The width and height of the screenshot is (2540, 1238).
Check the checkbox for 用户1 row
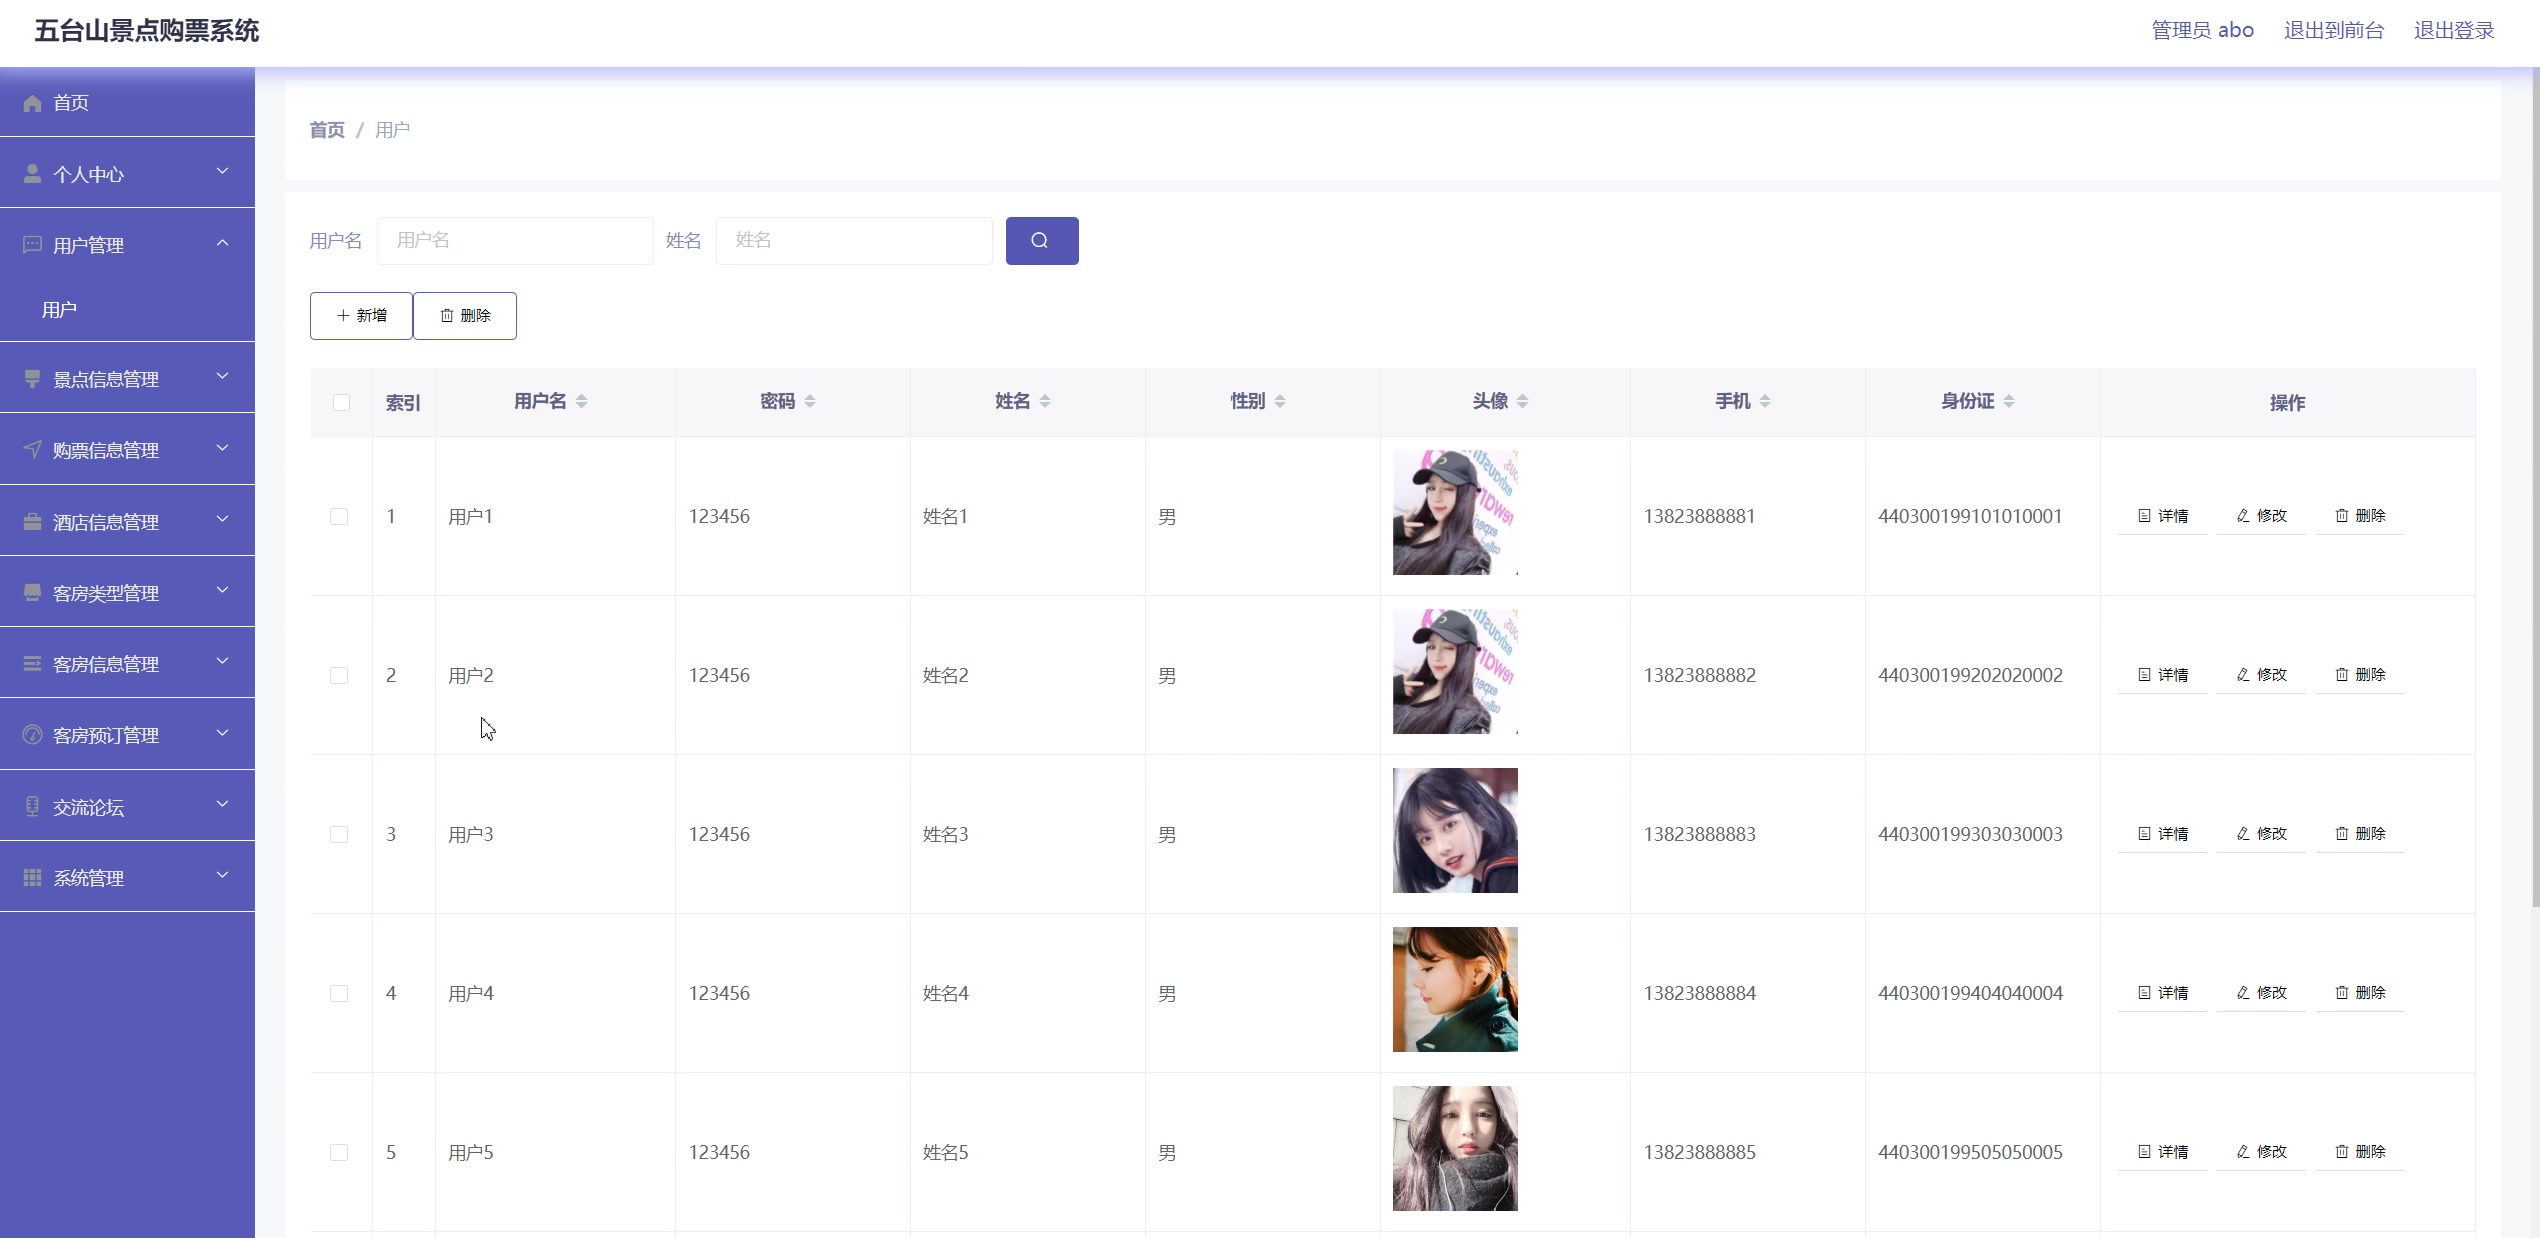[x=339, y=517]
